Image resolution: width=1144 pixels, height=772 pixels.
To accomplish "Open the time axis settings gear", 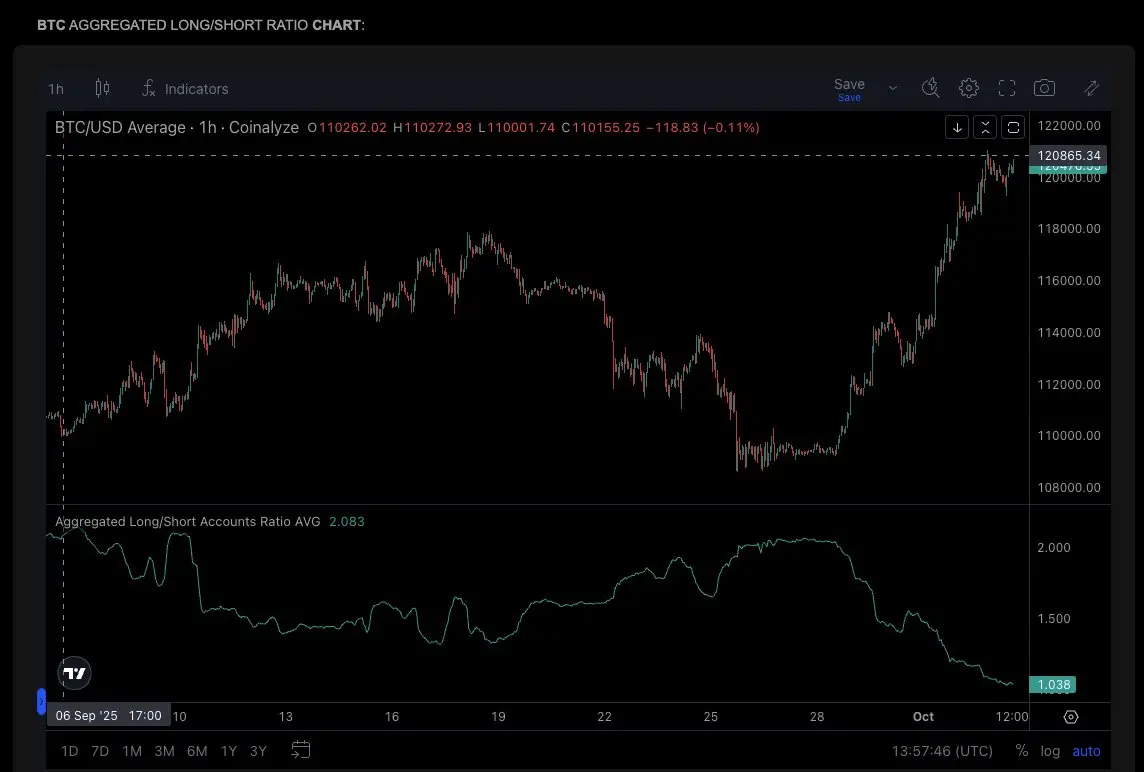I will (1071, 717).
